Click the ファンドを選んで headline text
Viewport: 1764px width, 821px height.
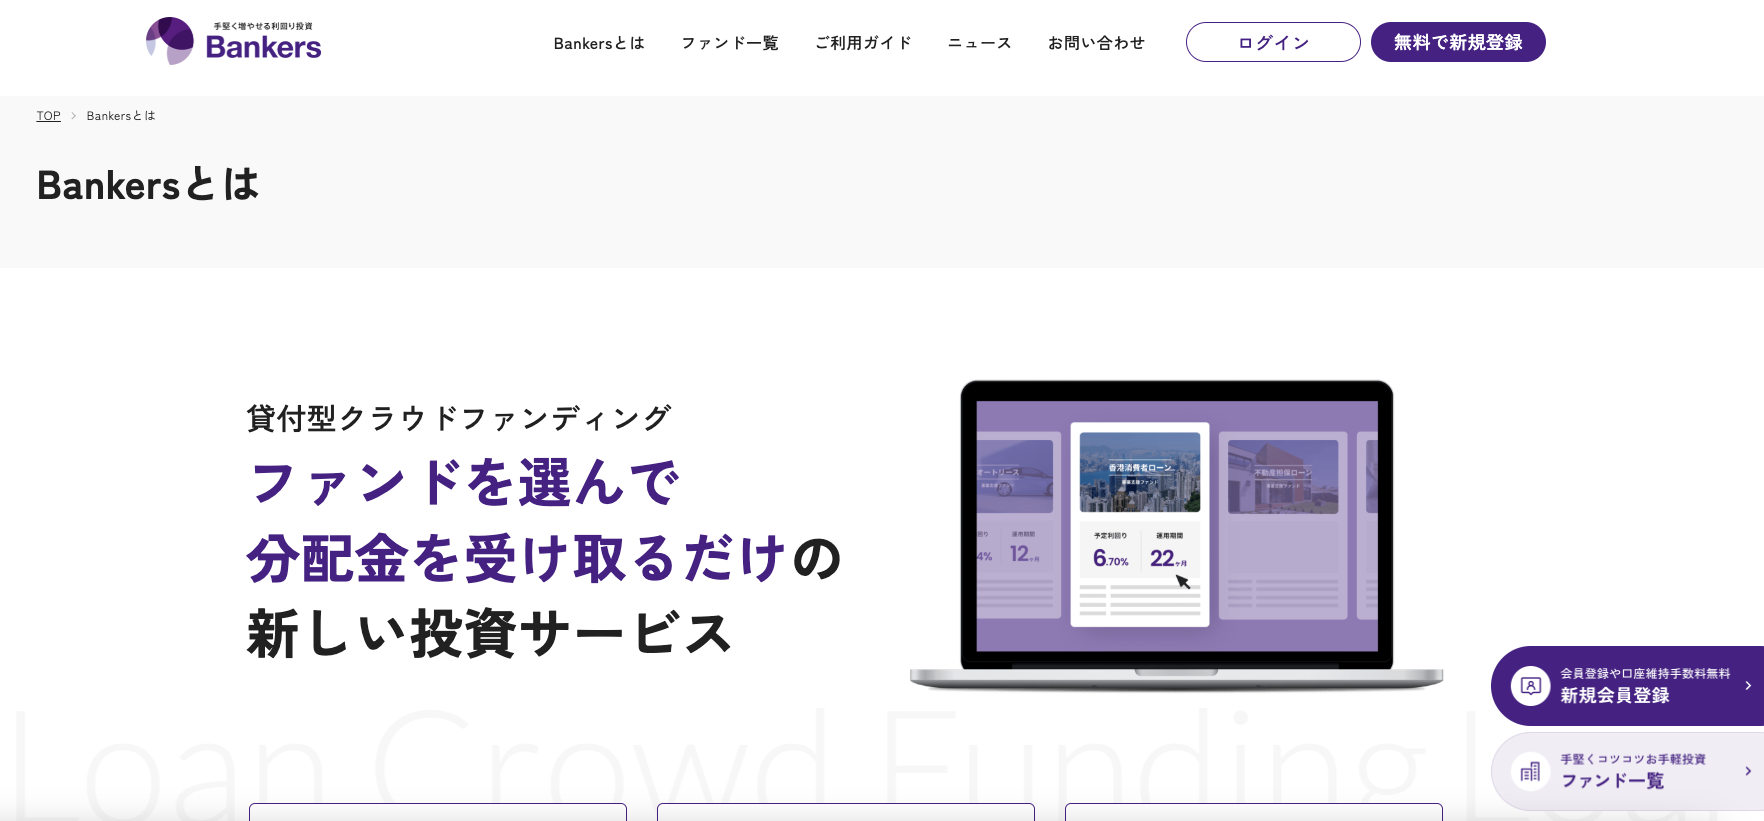[465, 483]
